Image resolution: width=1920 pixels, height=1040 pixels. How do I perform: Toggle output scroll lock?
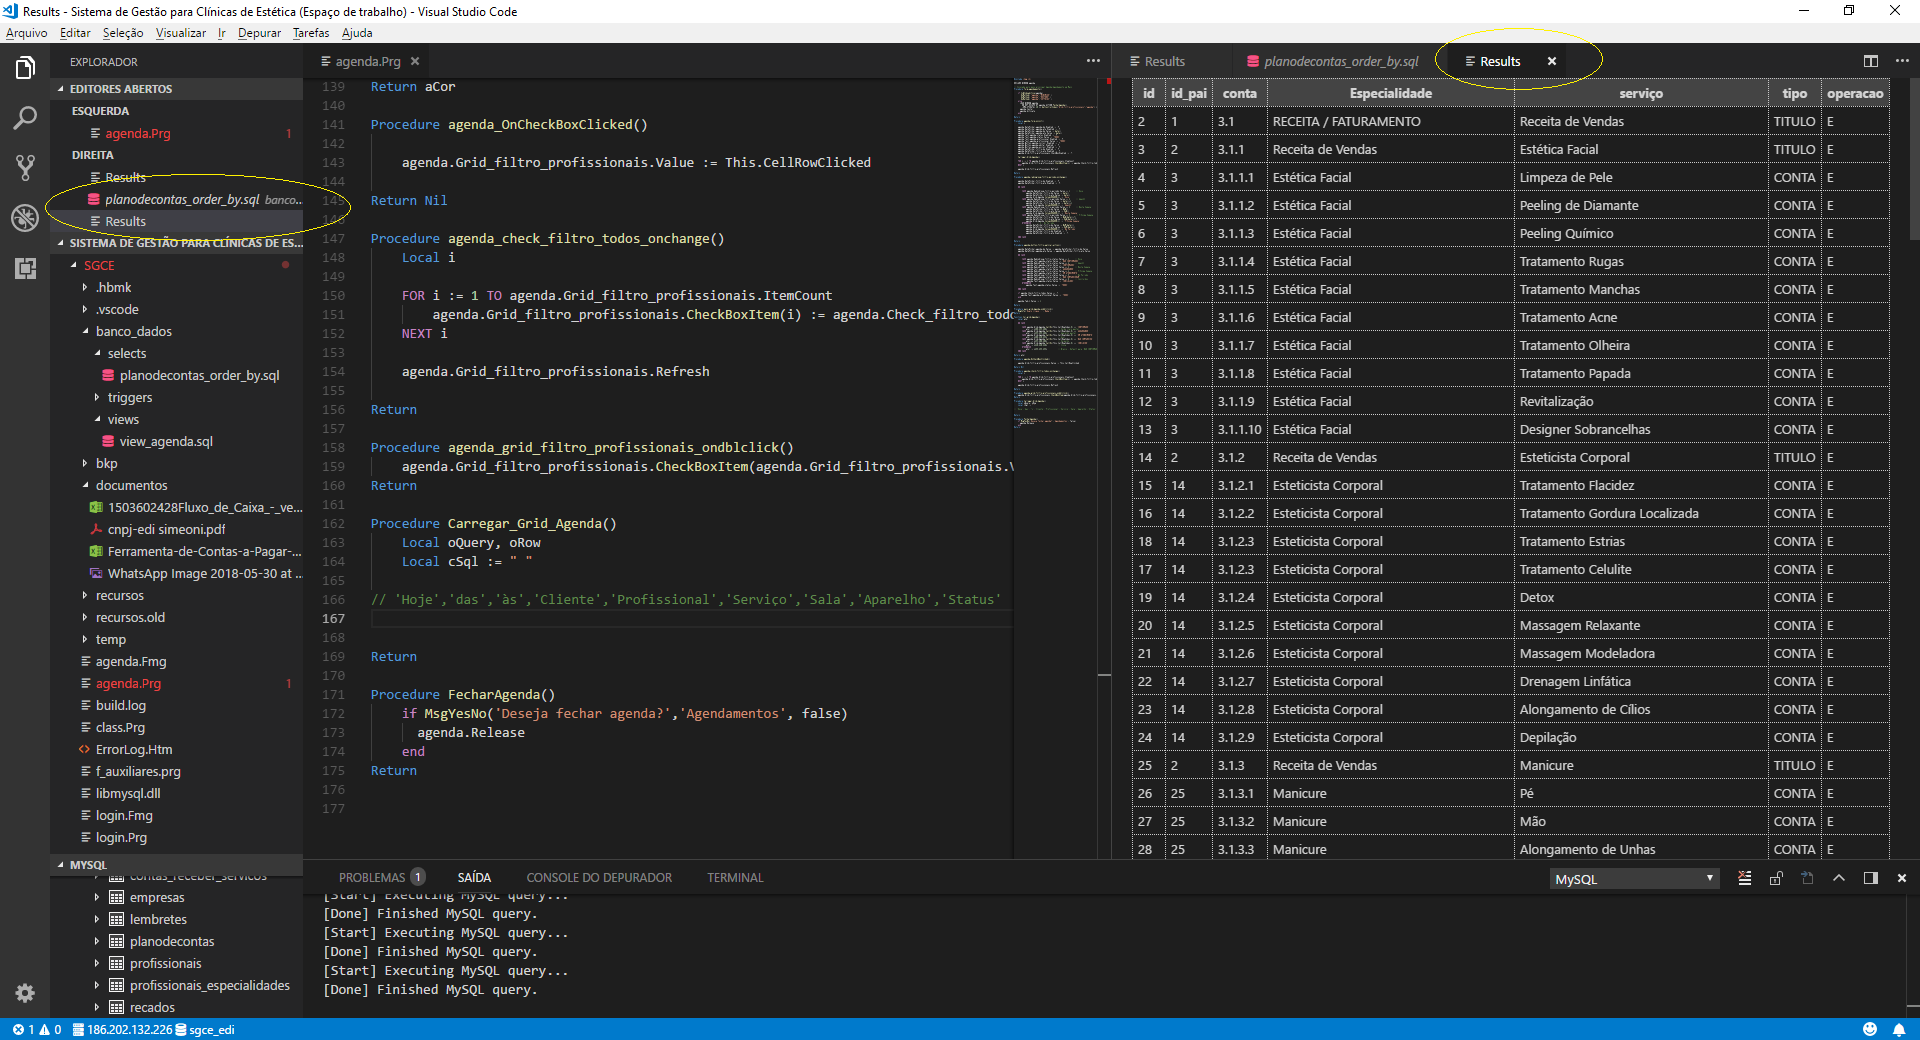[x=1776, y=878]
